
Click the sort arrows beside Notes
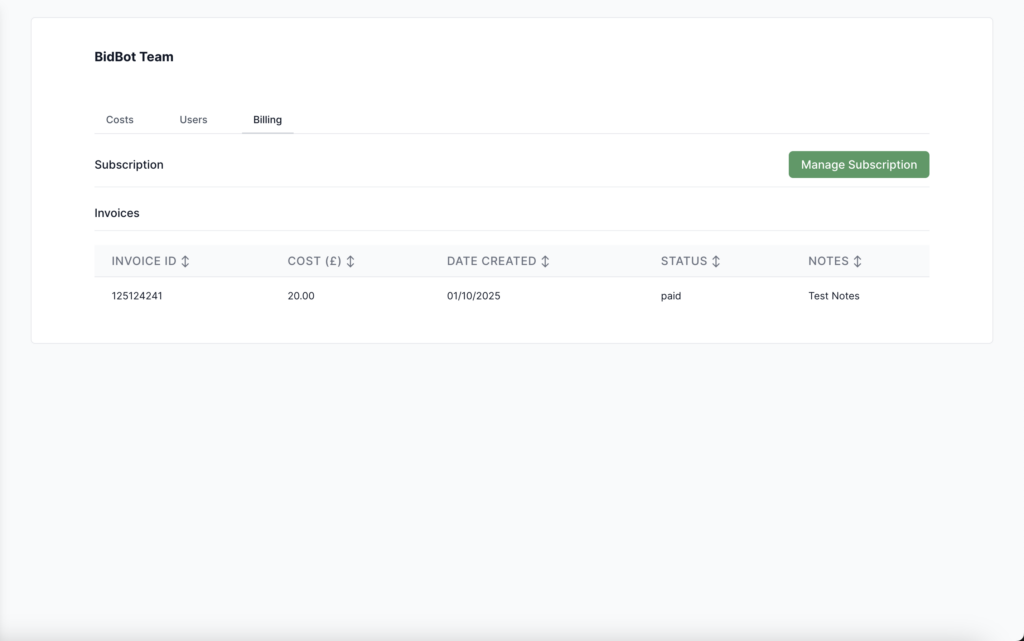pos(858,261)
